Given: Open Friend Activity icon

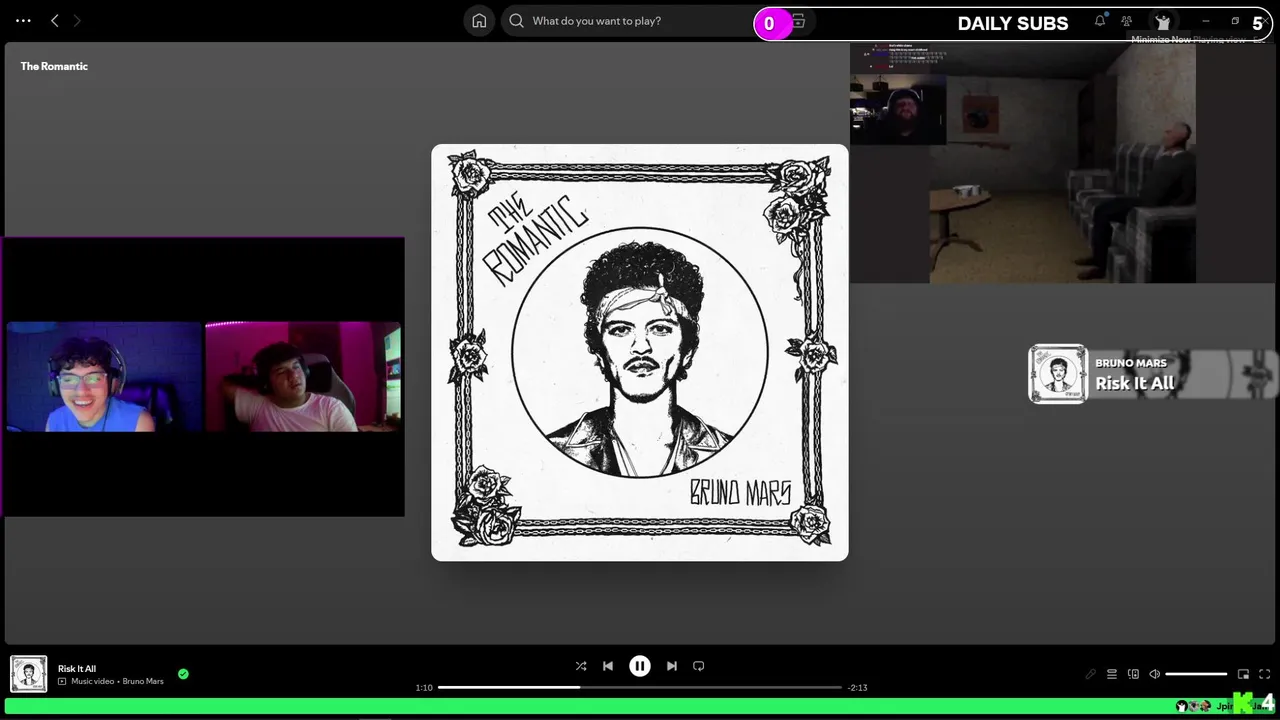Looking at the screenshot, I should click(1127, 21).
